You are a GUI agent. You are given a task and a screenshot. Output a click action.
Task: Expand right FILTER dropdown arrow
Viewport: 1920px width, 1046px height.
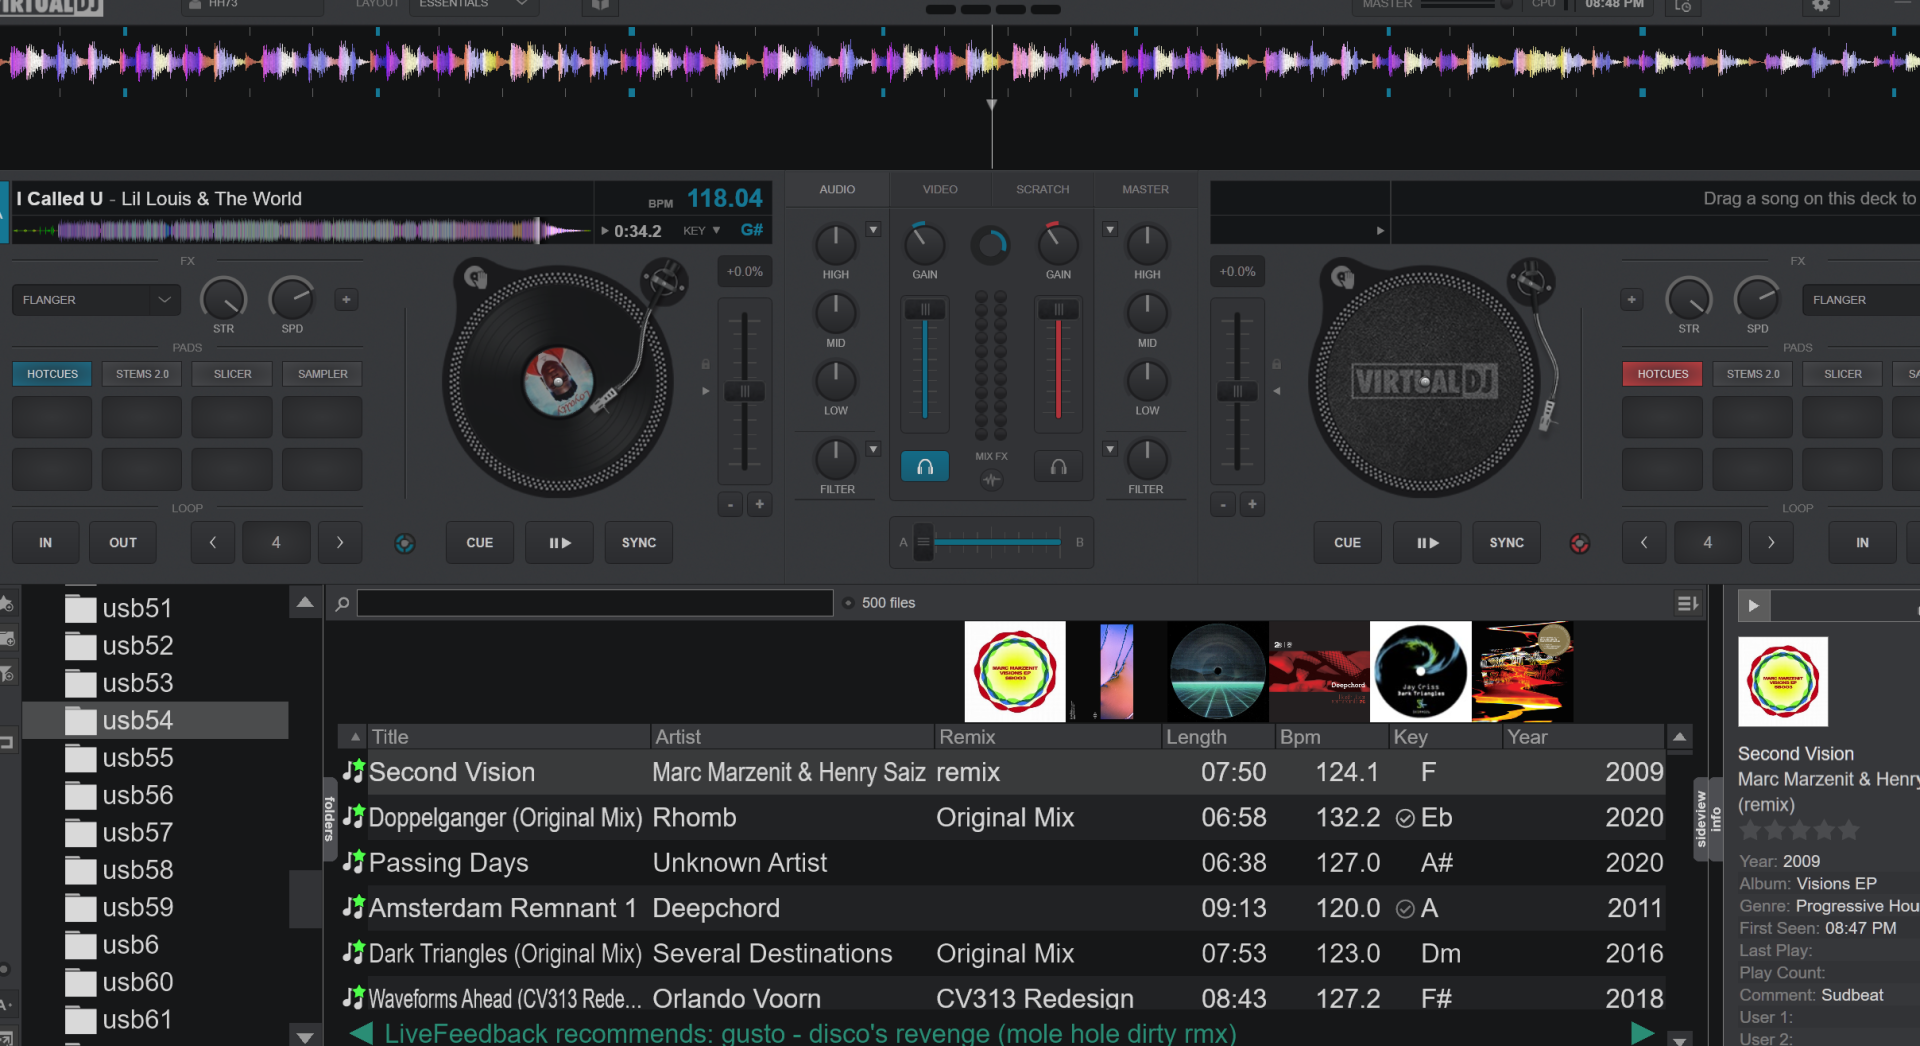pyautogui.click(x=1109, y=450)
